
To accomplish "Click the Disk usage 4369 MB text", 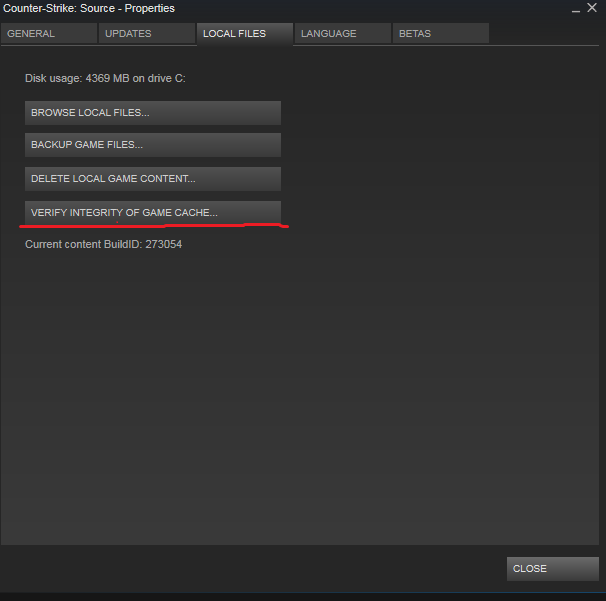I will coord(105,78).
